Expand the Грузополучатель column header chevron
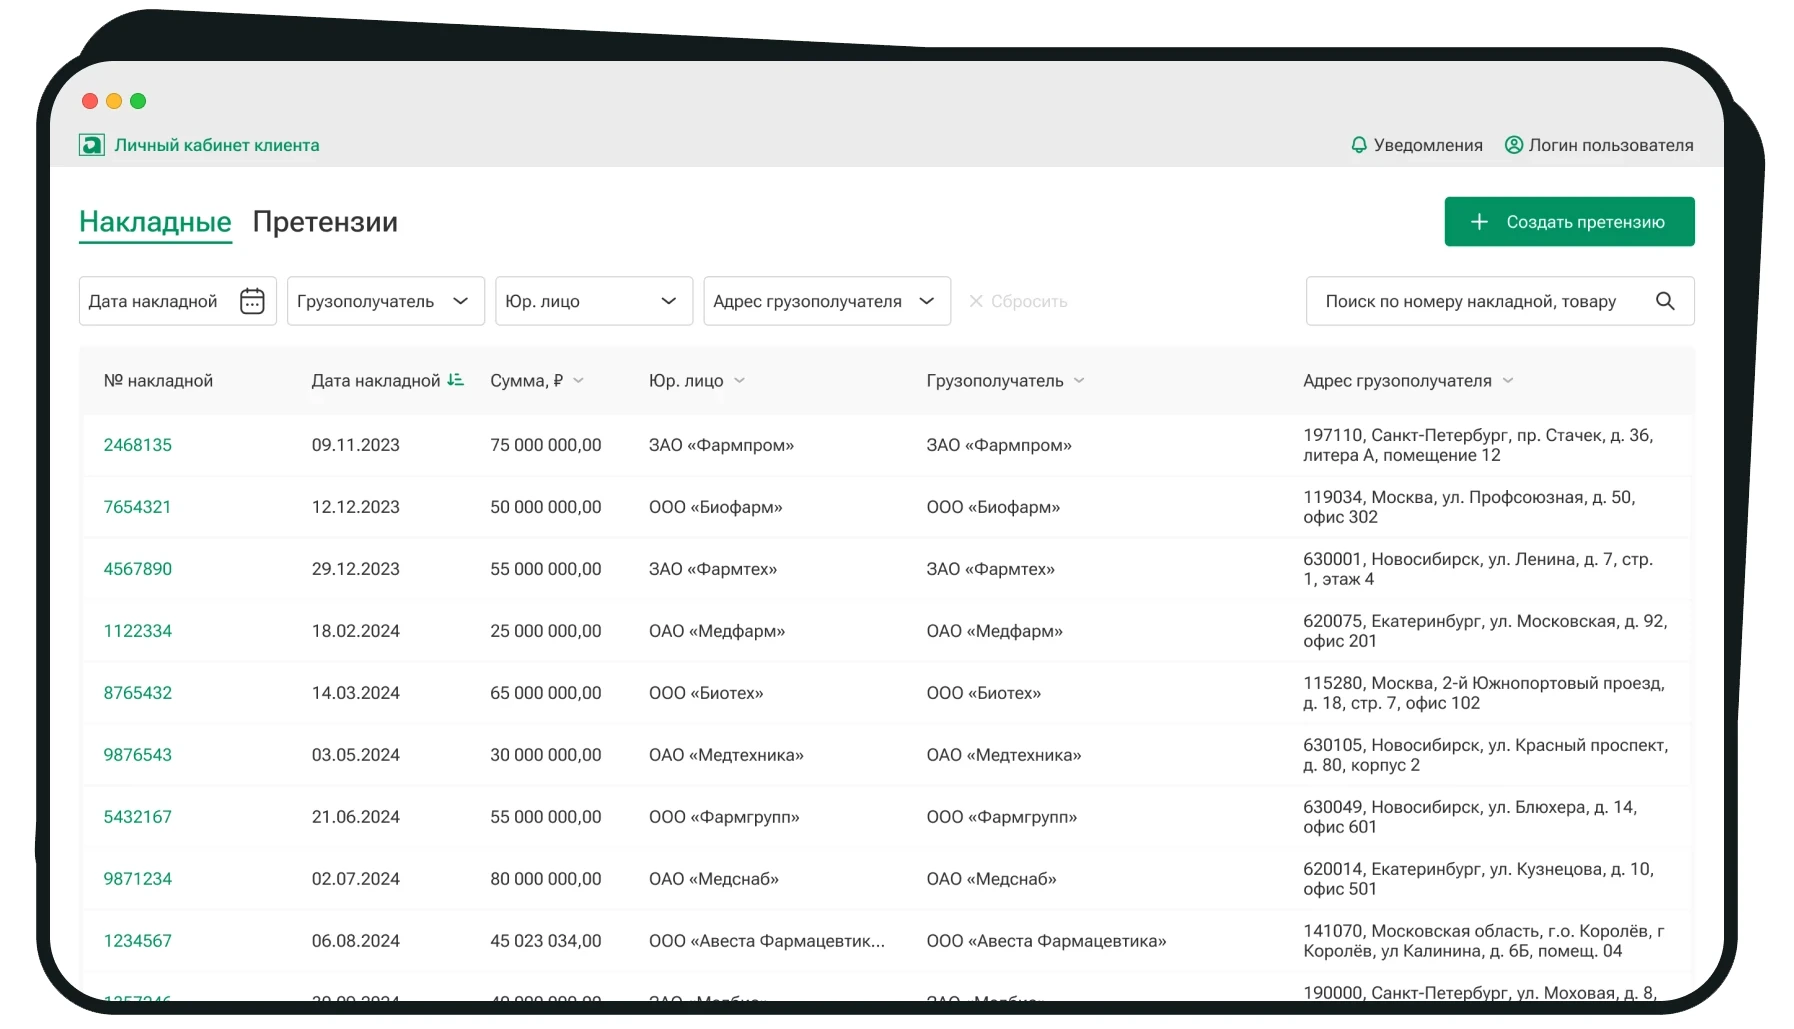1794x1029 pixels. (x=1079, y=381)
